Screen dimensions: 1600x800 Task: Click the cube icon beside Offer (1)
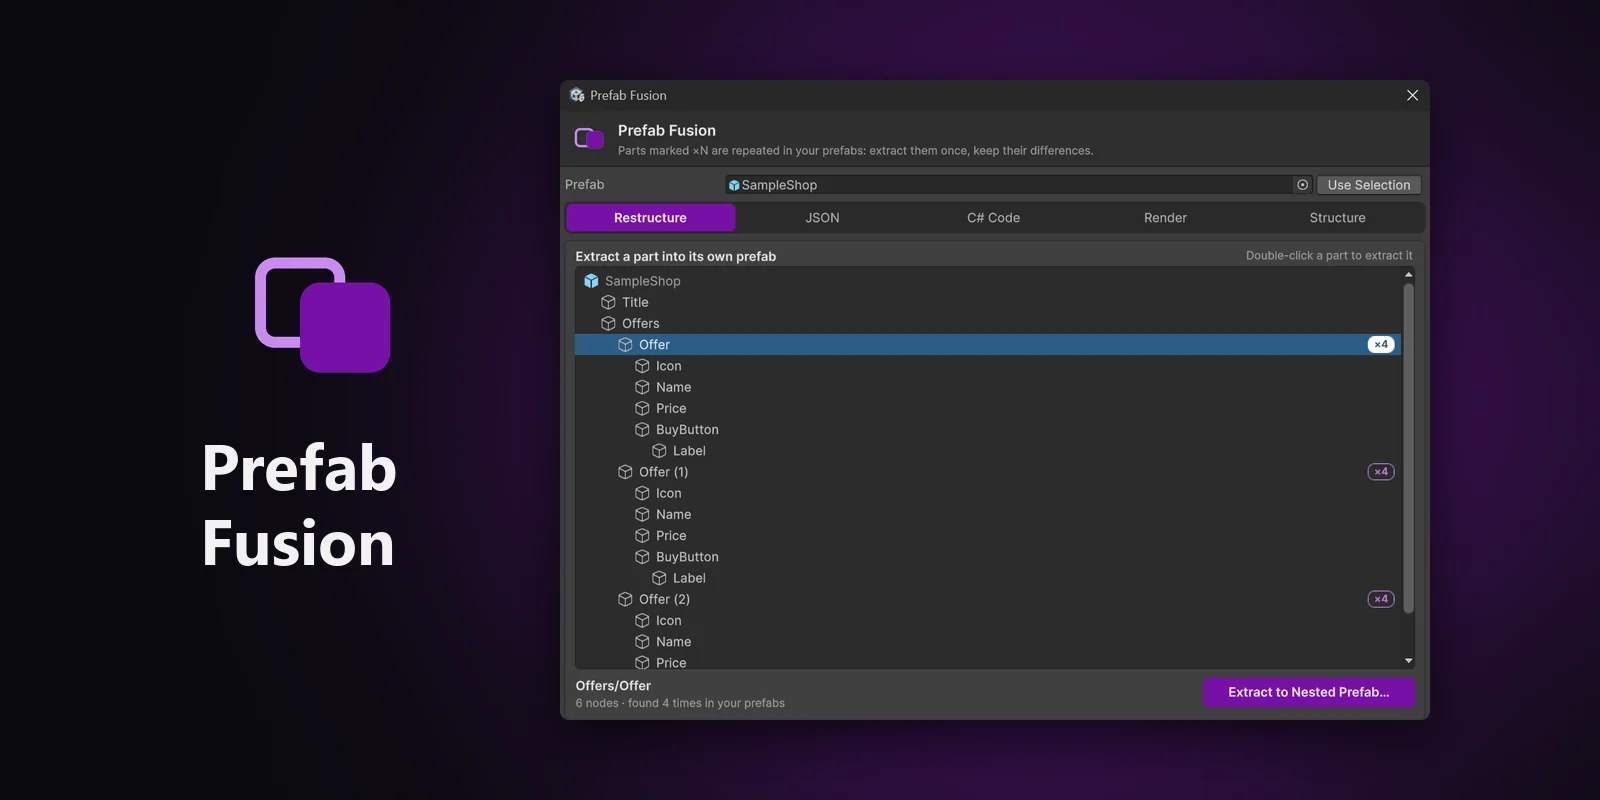click(x=625, y=472)
